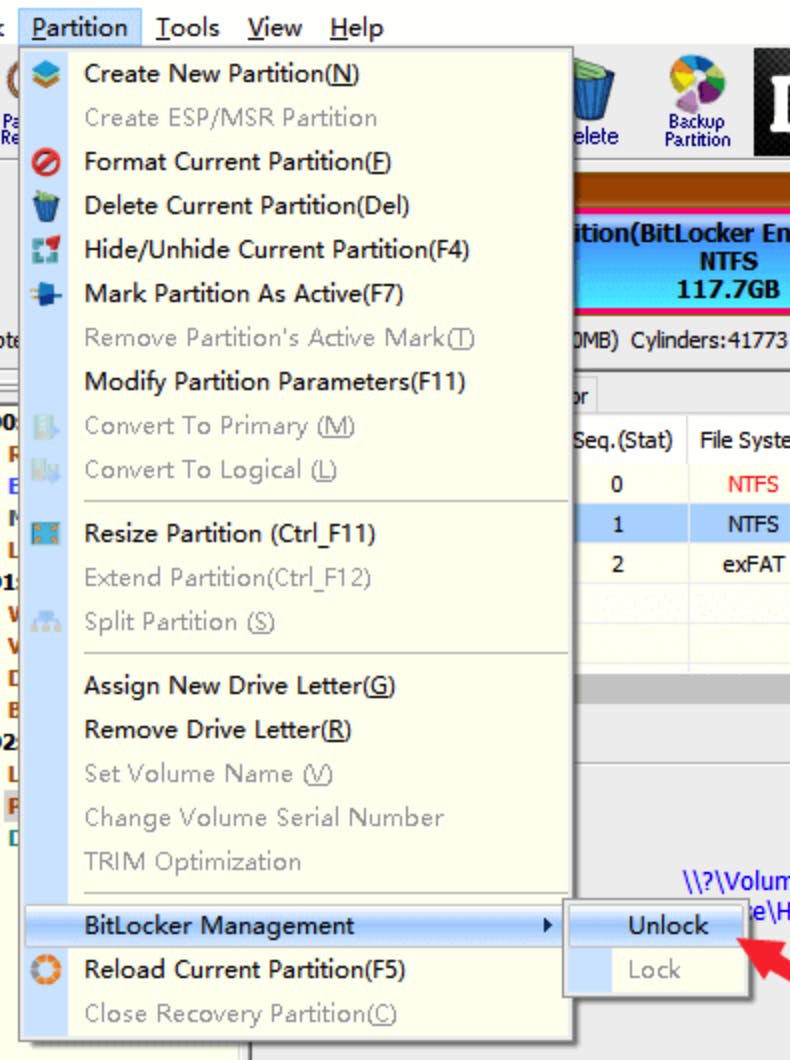The height and width of the screenshot is (1060, 790).
Task: Select partition row 0 with red NTFS
Action: 682,484
